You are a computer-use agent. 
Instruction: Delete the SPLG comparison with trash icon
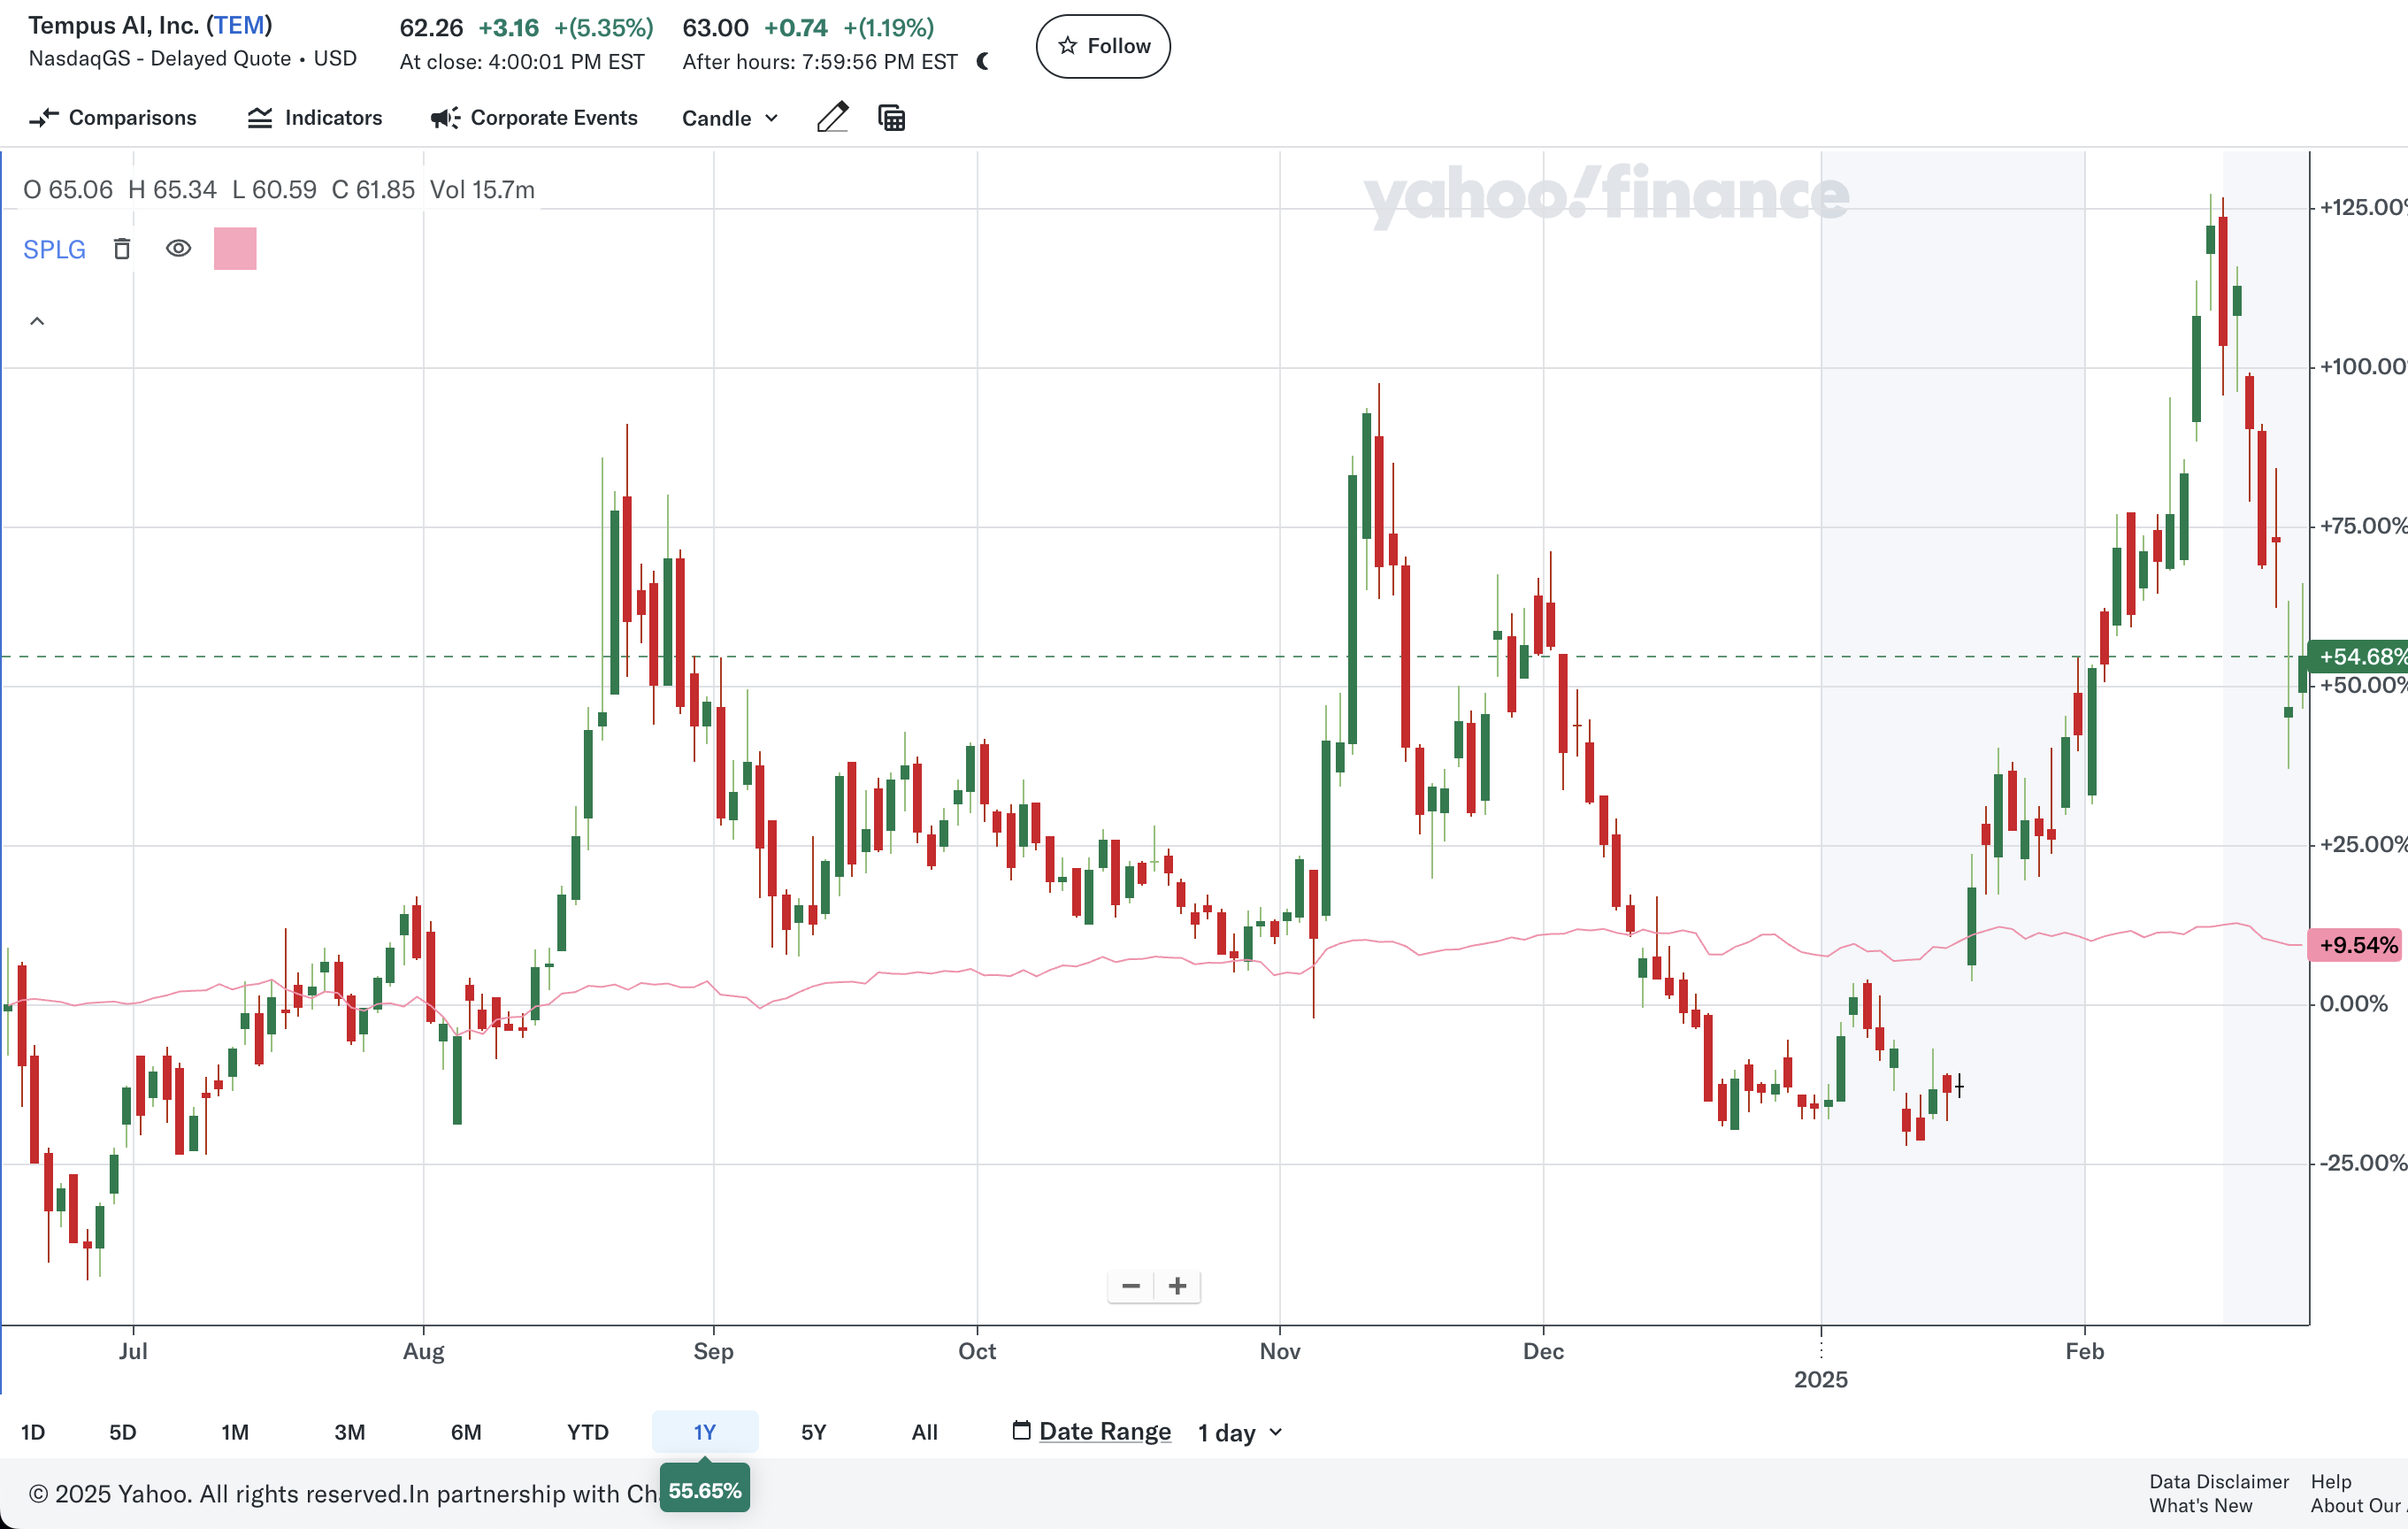[122, 249]
